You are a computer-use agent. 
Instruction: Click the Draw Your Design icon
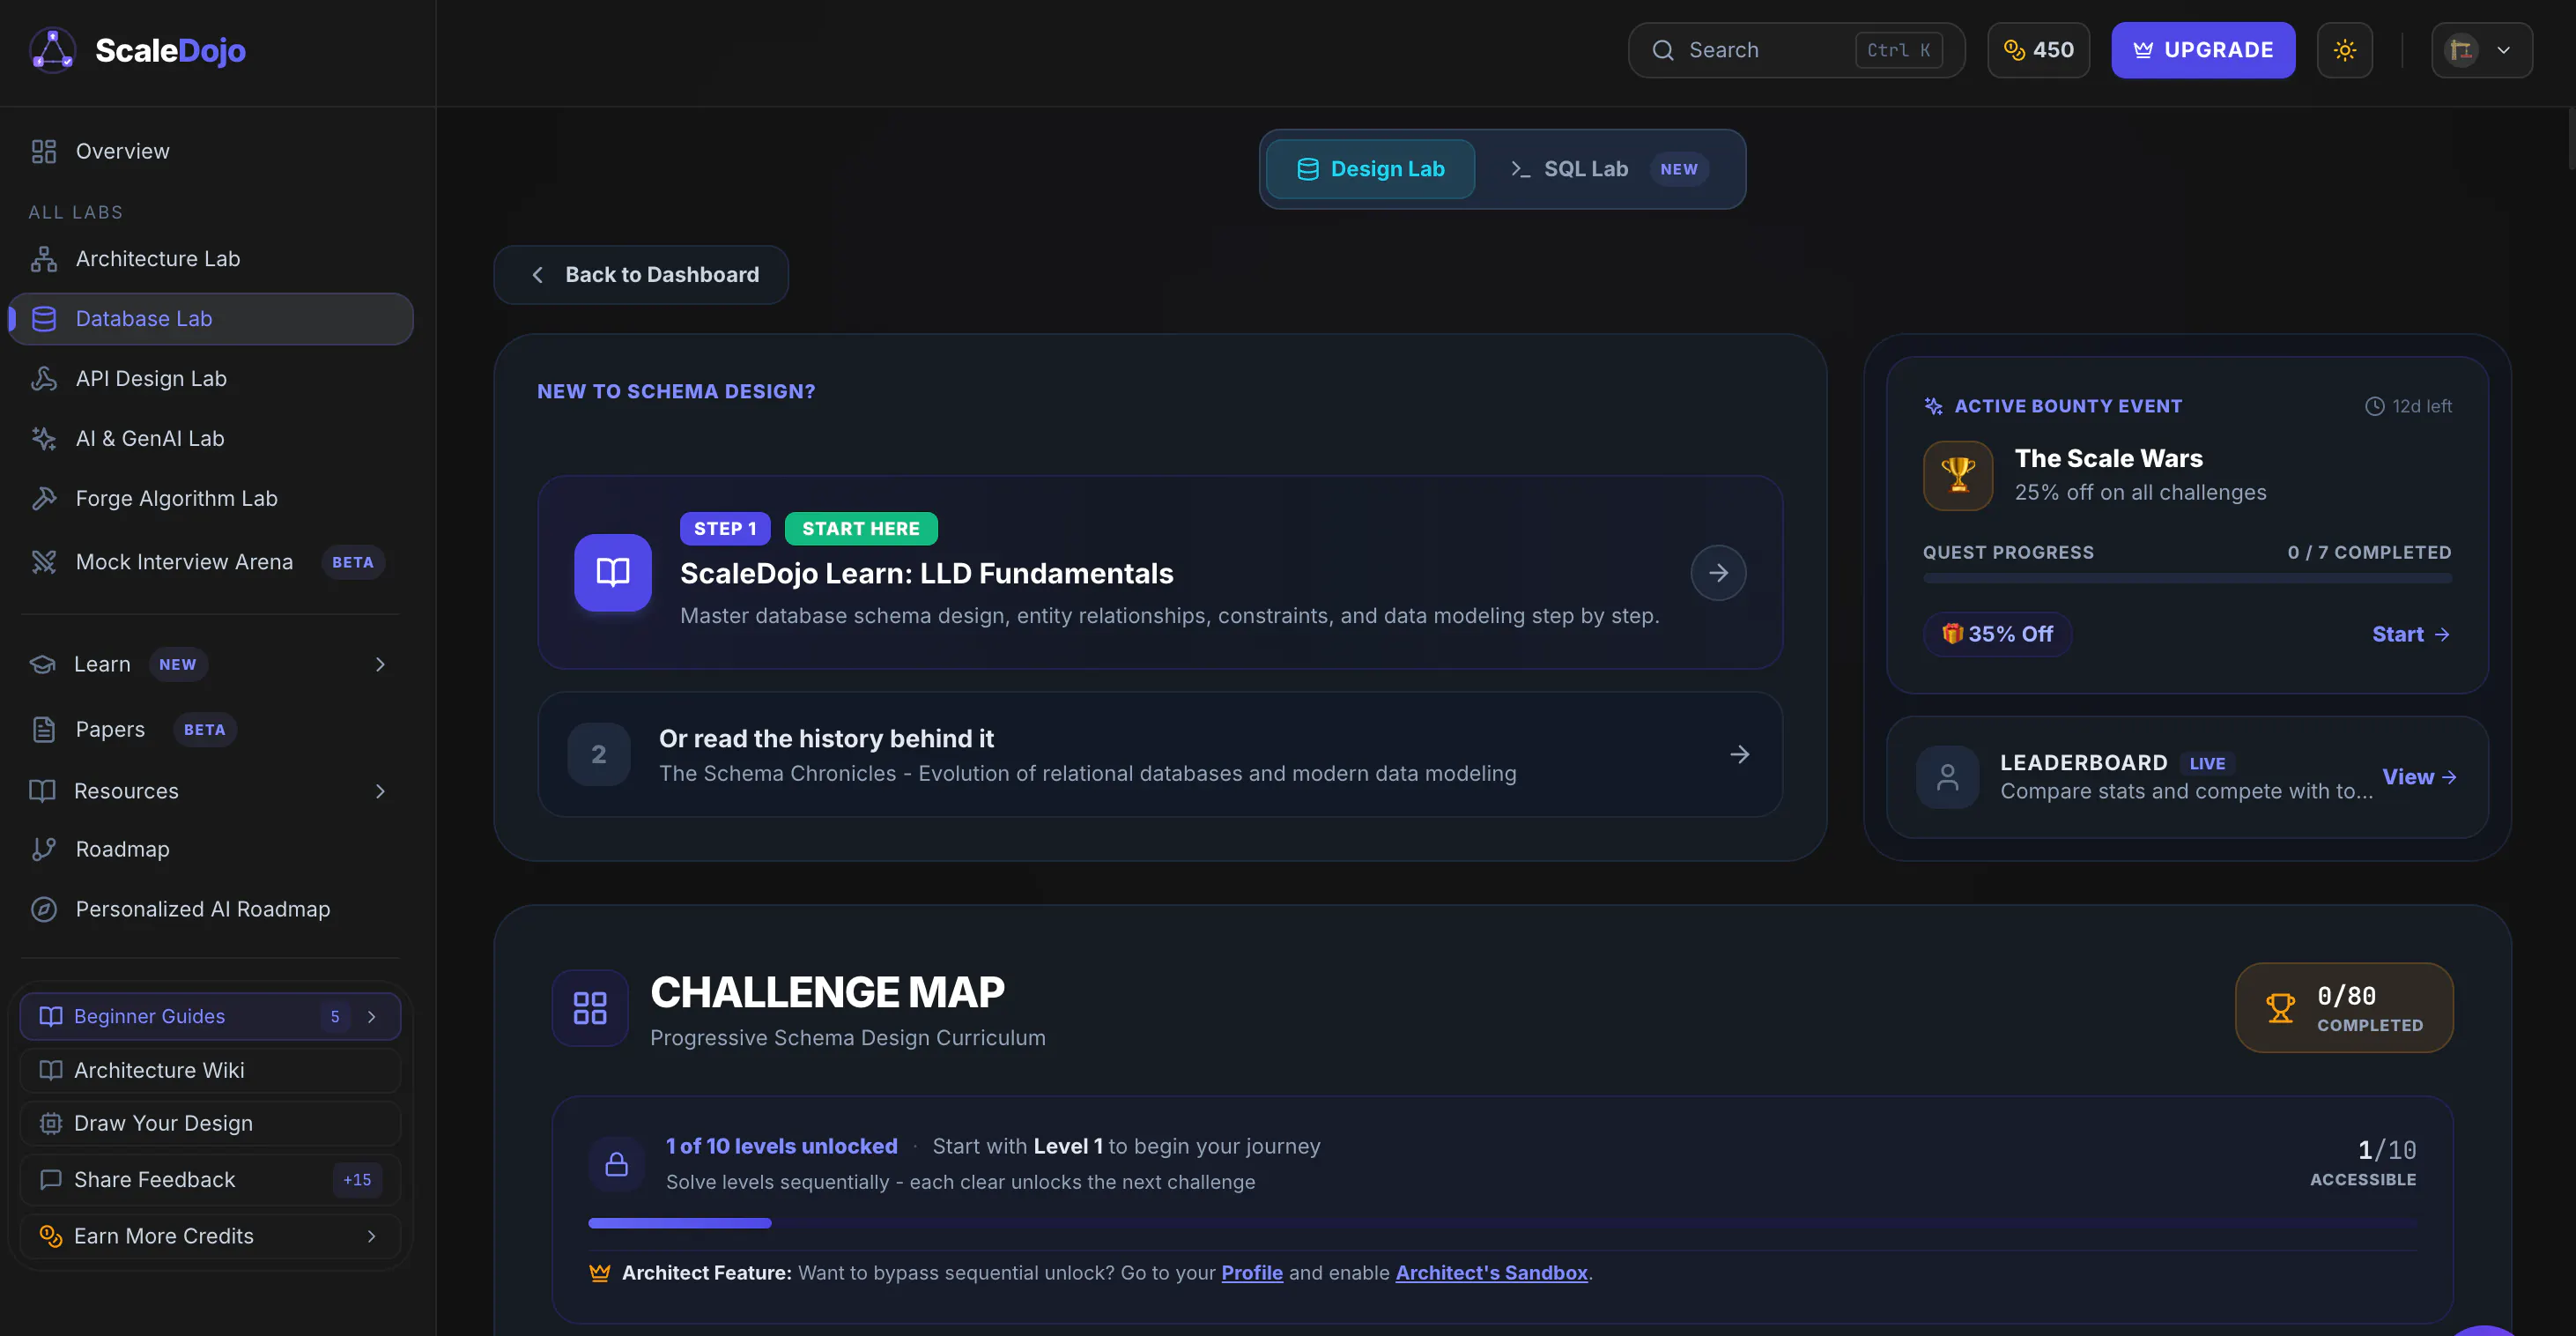[50, 1123]
